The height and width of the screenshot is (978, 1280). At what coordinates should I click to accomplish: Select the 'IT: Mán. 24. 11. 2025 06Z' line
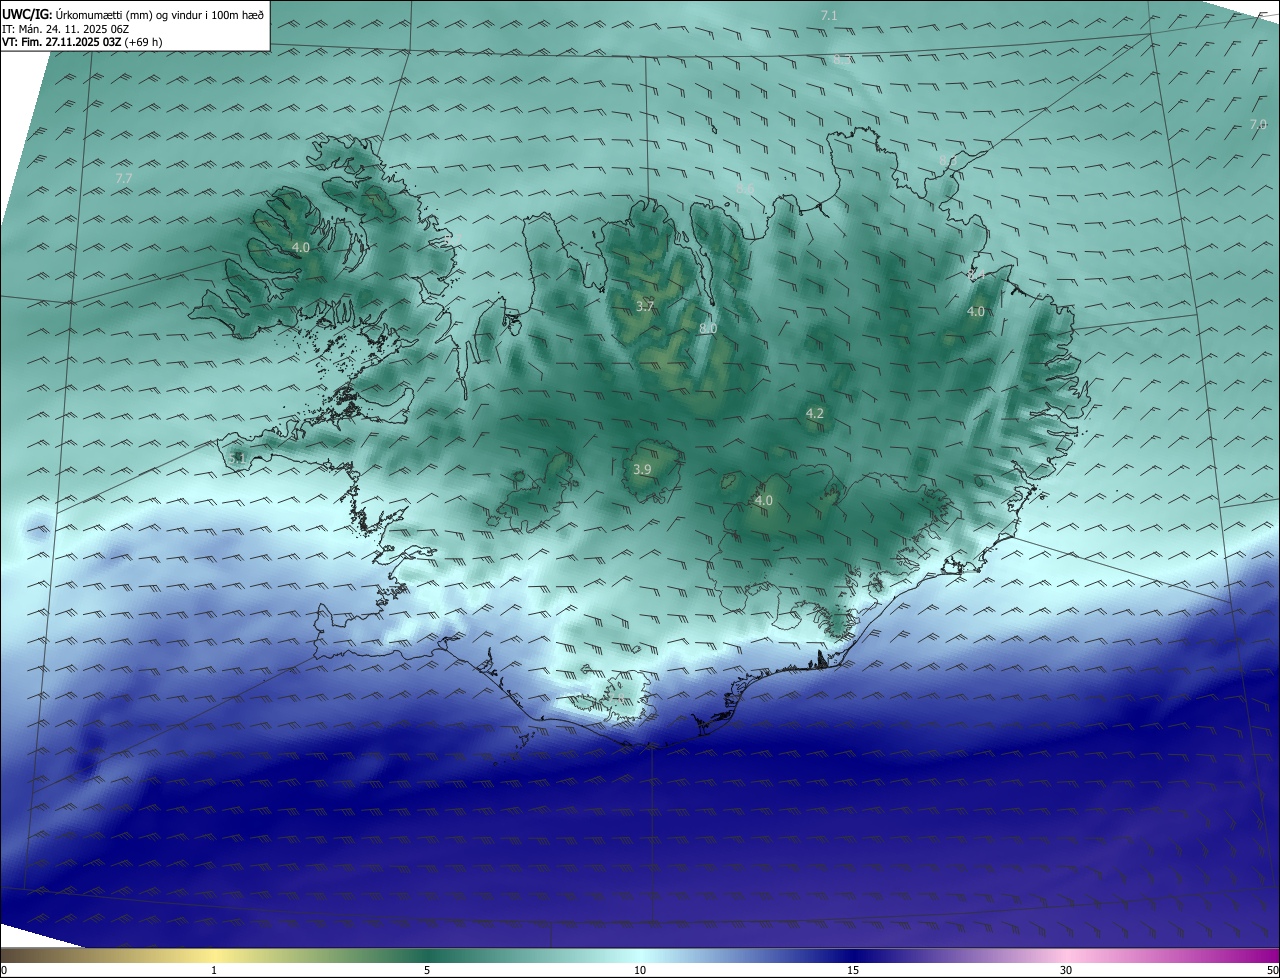tap(65, 29)
